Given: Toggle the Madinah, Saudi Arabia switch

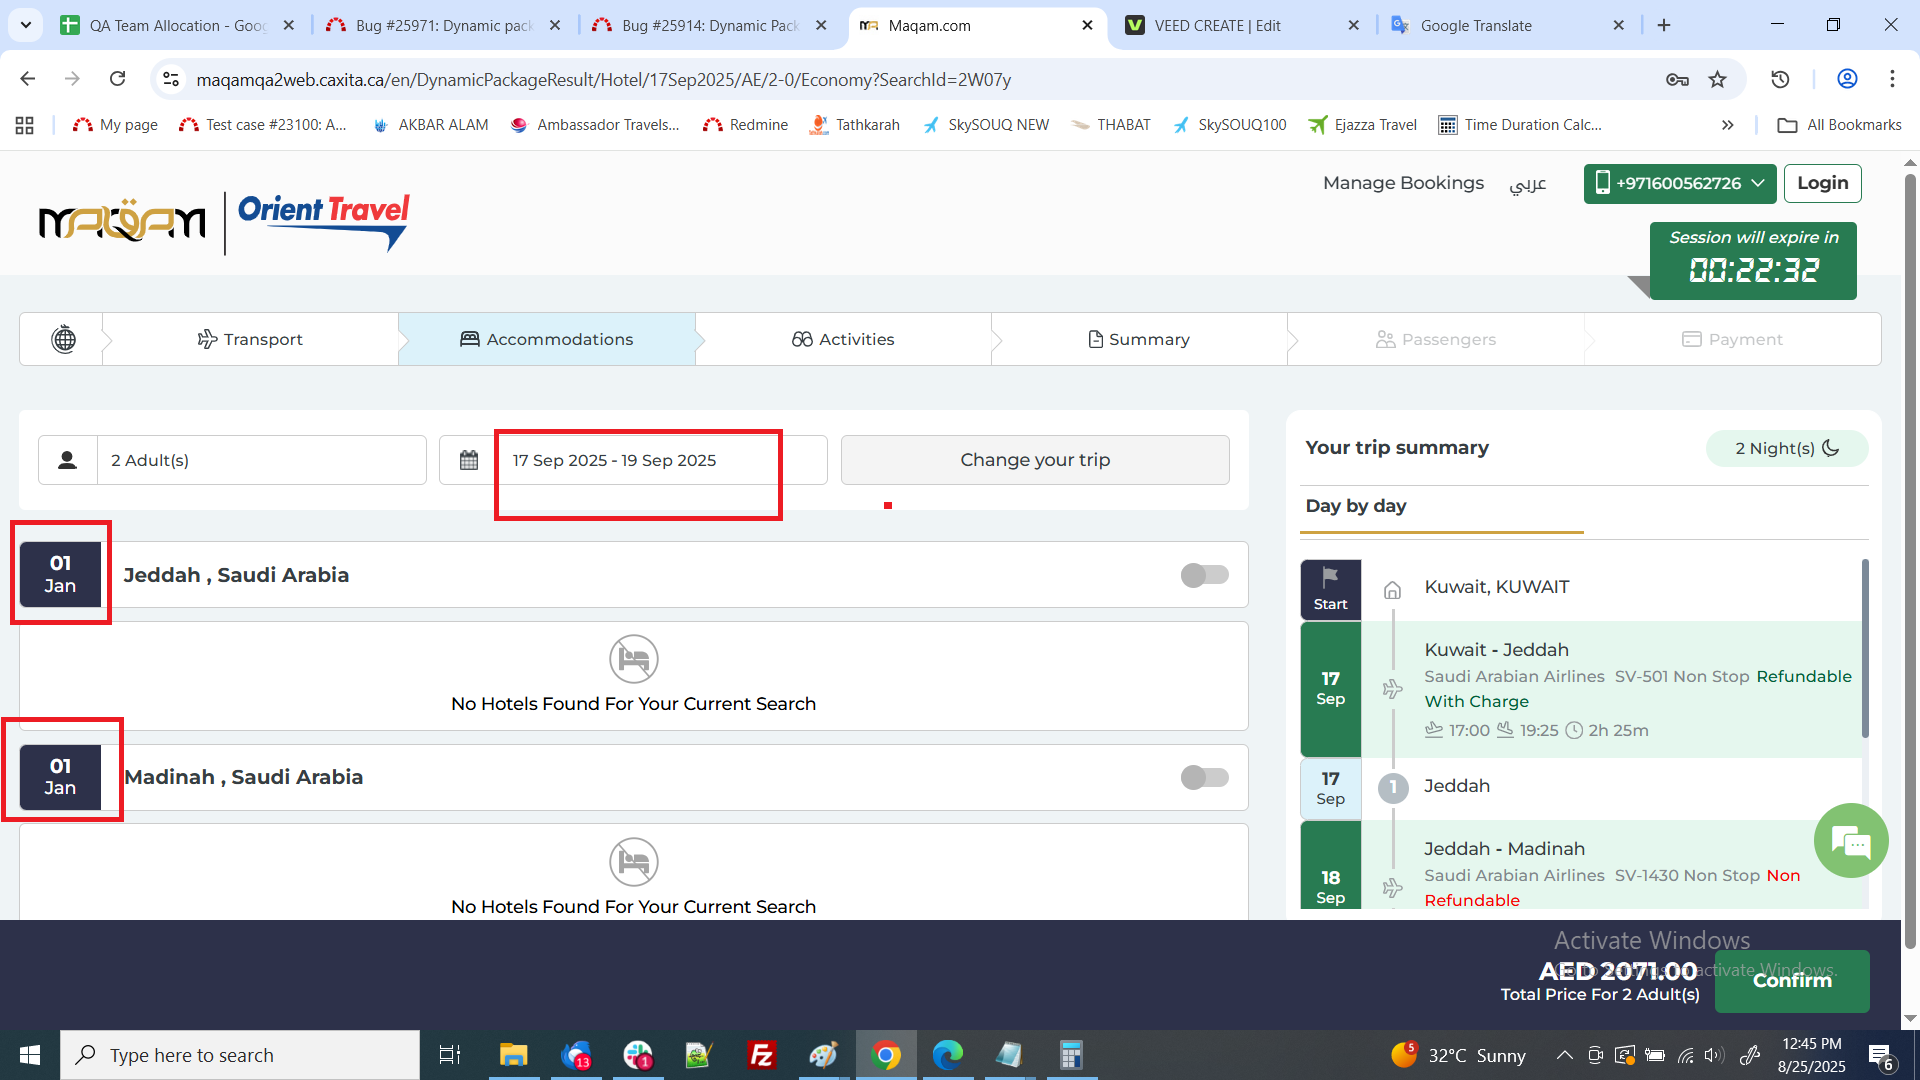Looking at the screenshot, I should [x=1204, y=777].
